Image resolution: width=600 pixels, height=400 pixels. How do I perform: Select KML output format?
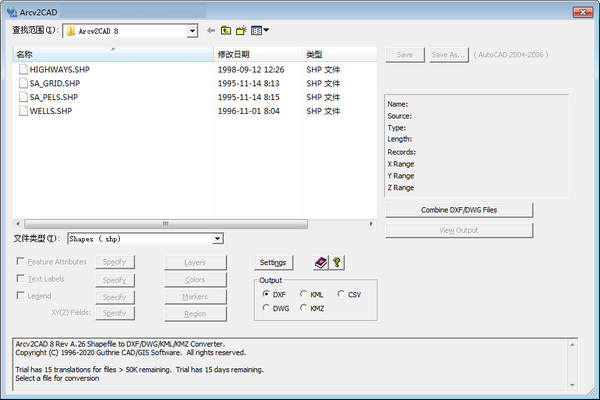[x=303, y=294]
